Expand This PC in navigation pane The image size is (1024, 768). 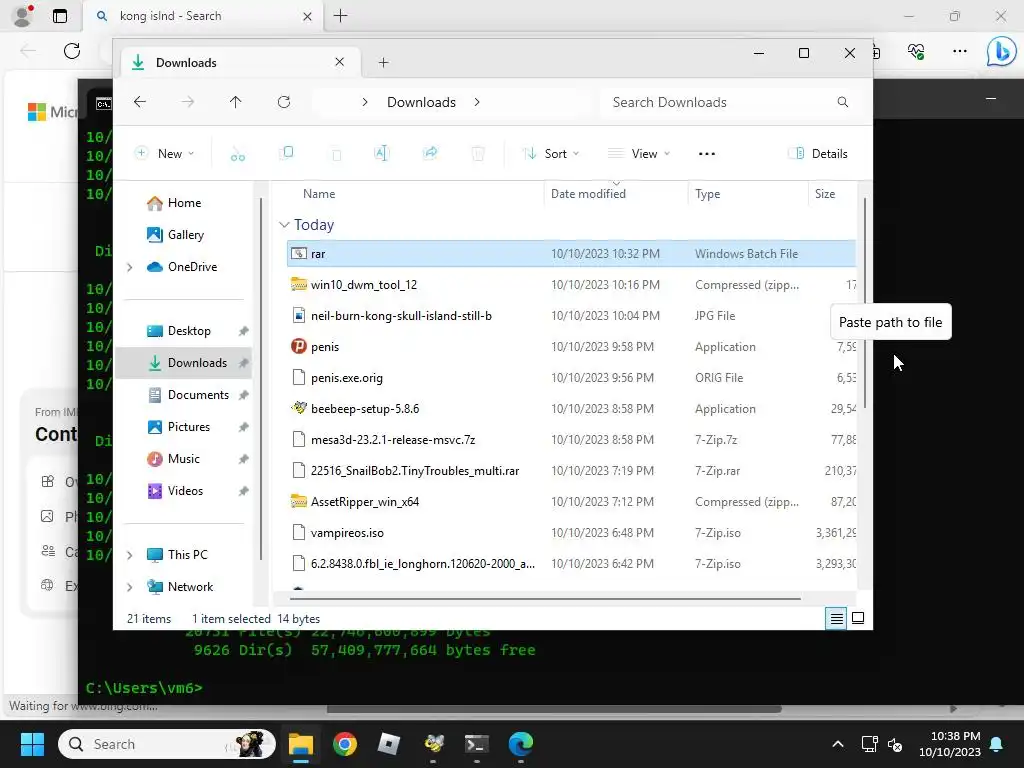tap(129, 555)
